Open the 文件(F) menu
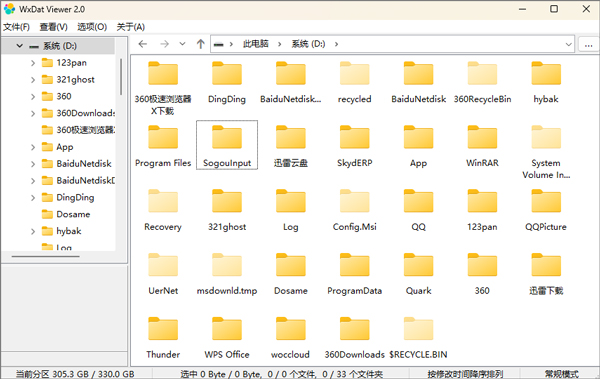Image resolution: width=600 pixels, height=379 pixels. tap(16, 27)
